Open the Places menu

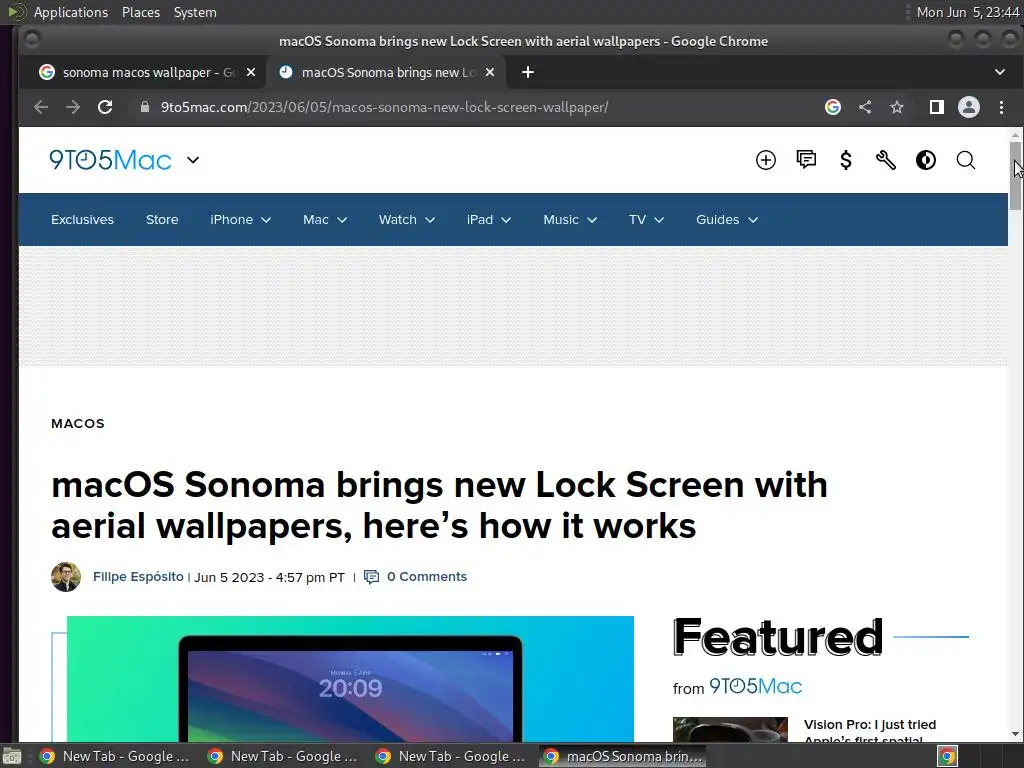(140, 12)
